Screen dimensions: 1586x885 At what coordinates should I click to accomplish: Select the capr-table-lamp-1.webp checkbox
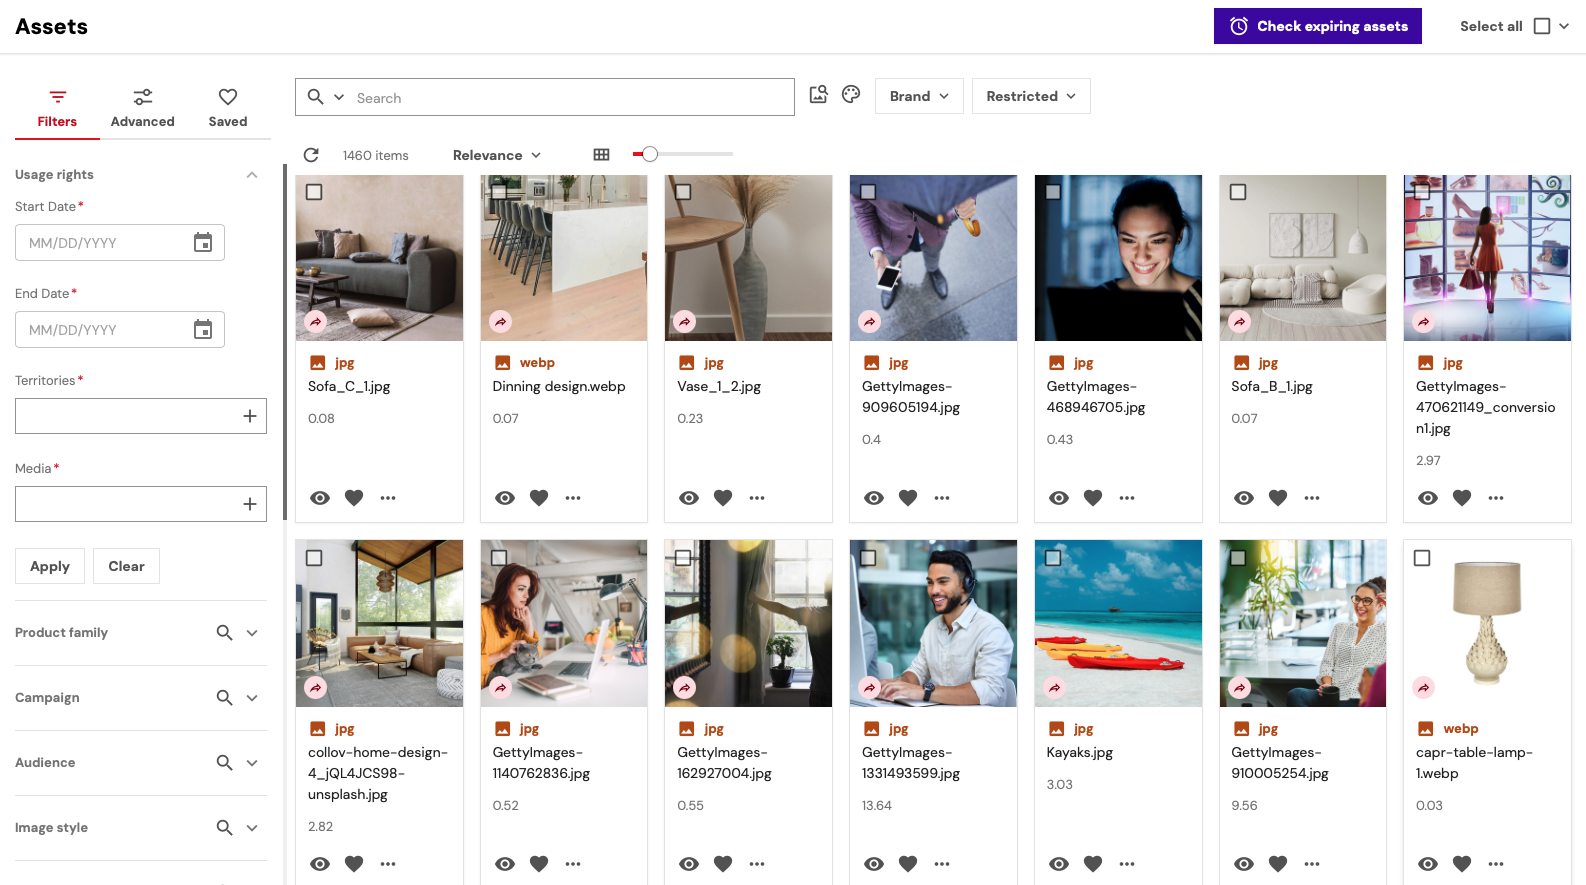tap(1422, 558)
